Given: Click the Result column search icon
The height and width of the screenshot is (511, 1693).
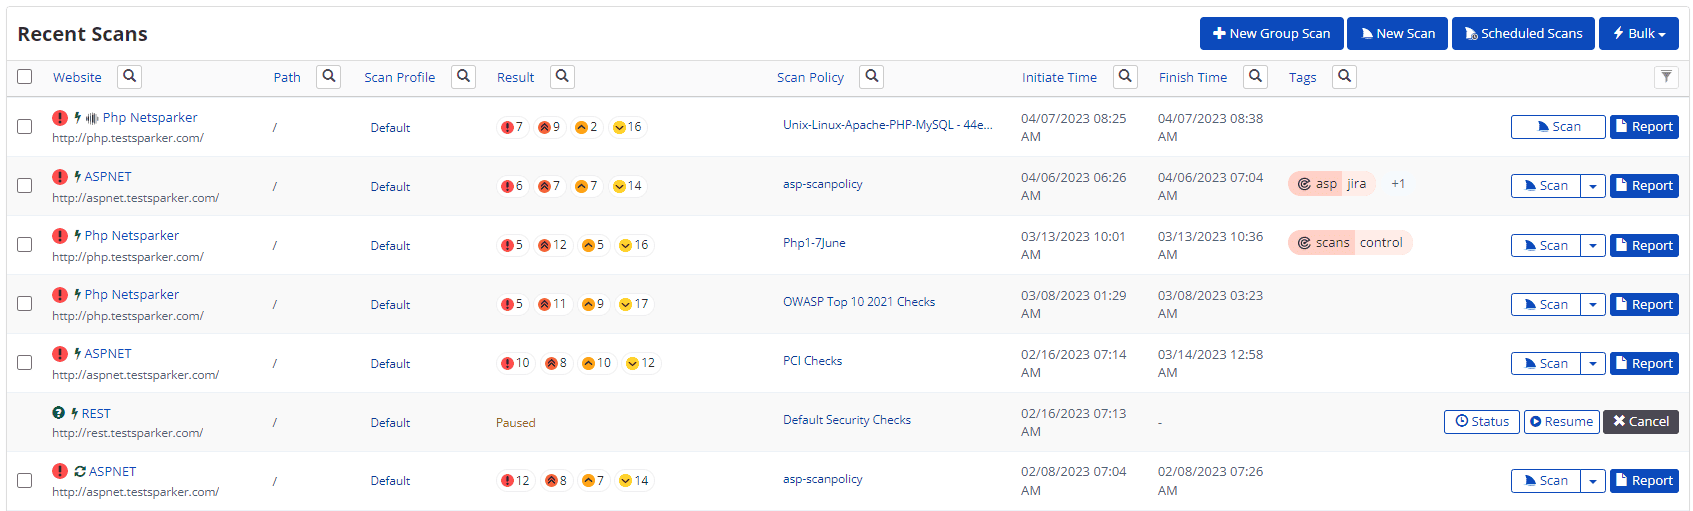Looking at the screenshot, I should coord(562,77).
